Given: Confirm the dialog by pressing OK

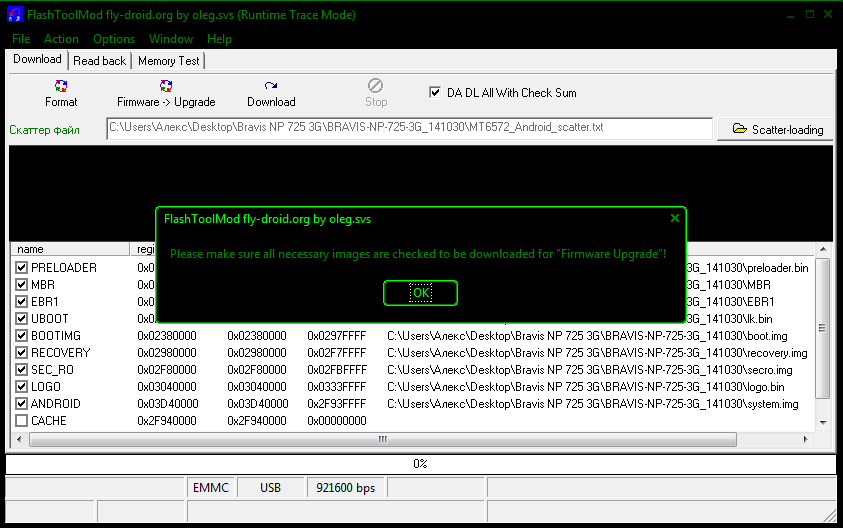Looking at the screenshot, I should 420,293.
